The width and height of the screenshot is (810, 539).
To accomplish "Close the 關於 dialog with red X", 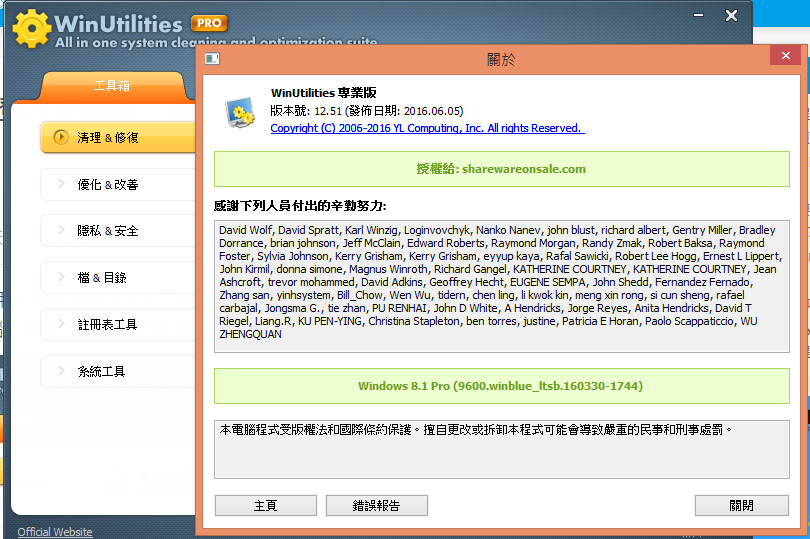I will 786,55.
